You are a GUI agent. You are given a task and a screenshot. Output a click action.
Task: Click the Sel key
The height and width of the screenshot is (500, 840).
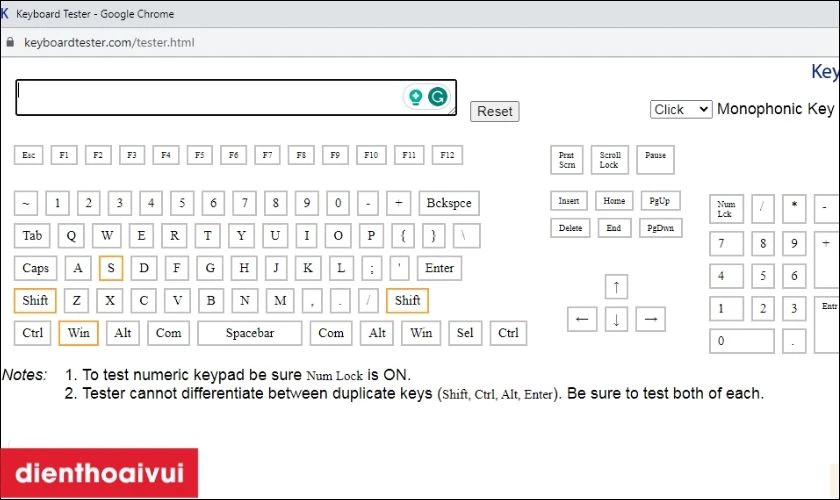tap(465, 333)
